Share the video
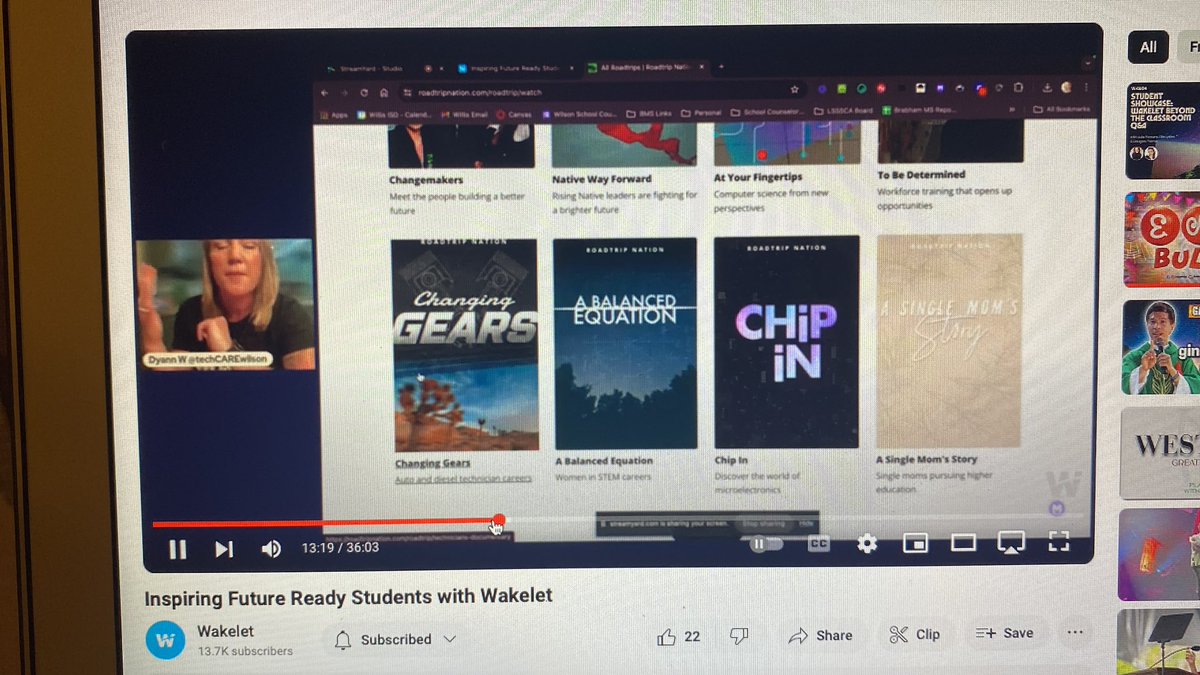Screen dimensions: 1200x675 820,635
